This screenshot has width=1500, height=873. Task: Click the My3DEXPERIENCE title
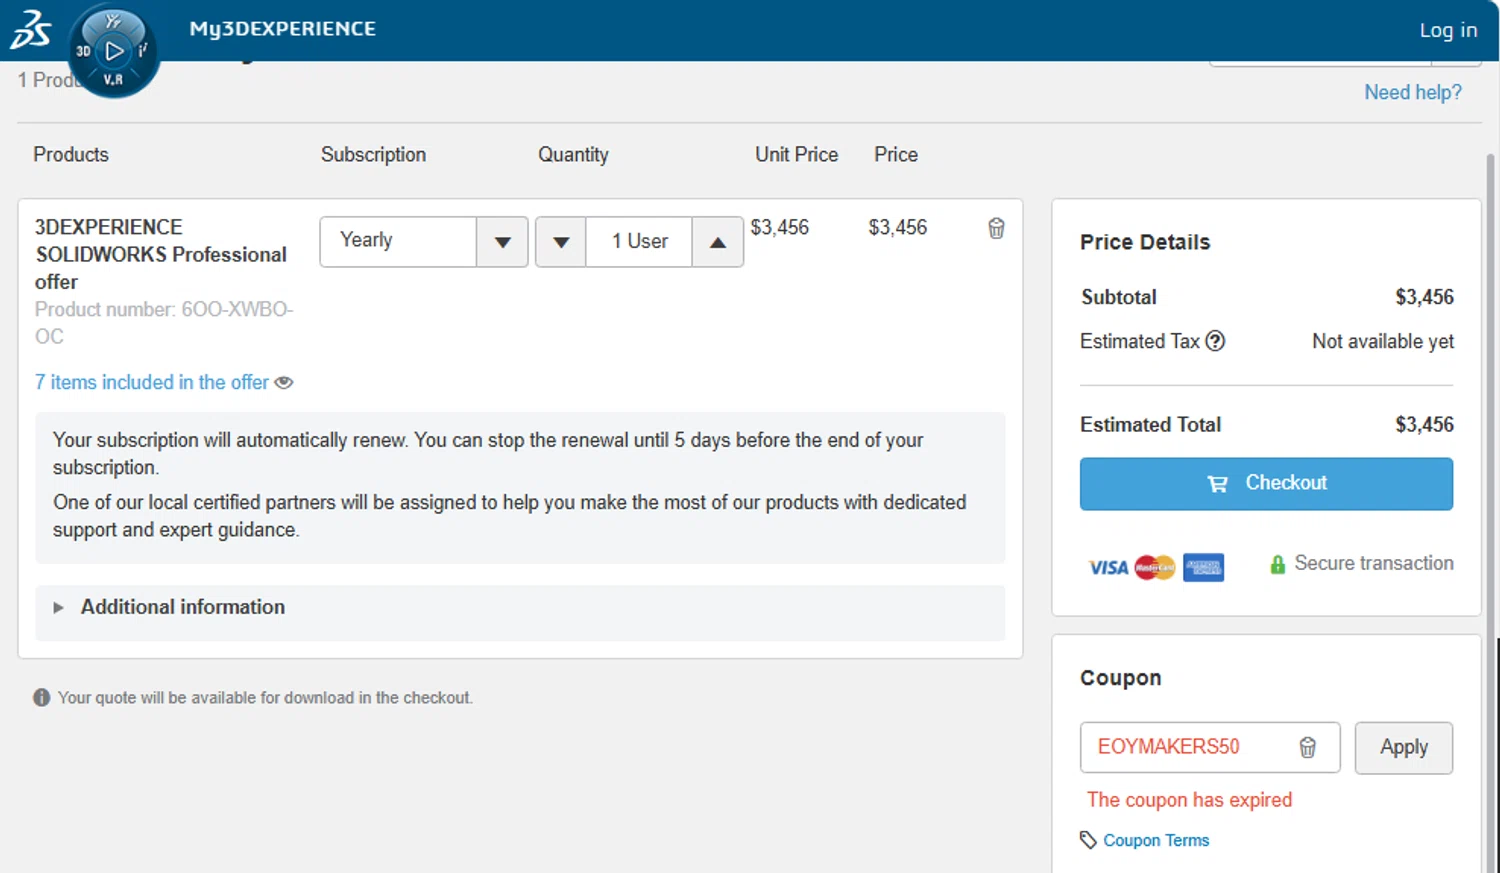click(283, 29)
